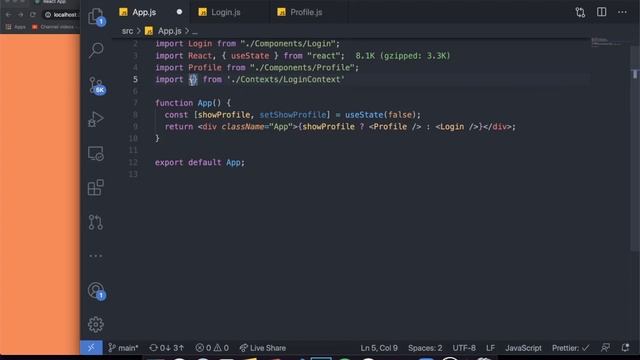Open the feedback icon in status bar
640x360 pixels.
[x=605, y=348]
